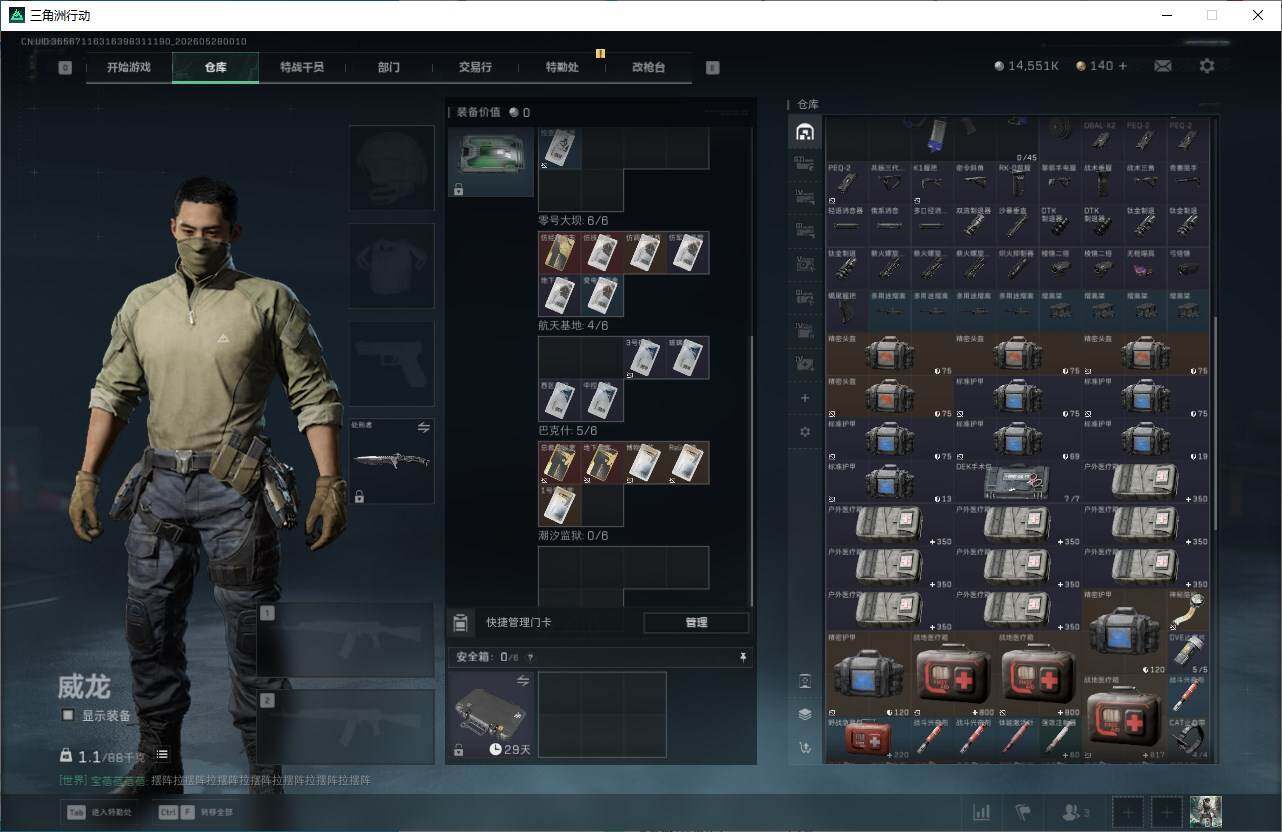Screen dimensions: 1282x832
Task: Select the 蝎尾握把 item in stash
Action: point(847,310)
